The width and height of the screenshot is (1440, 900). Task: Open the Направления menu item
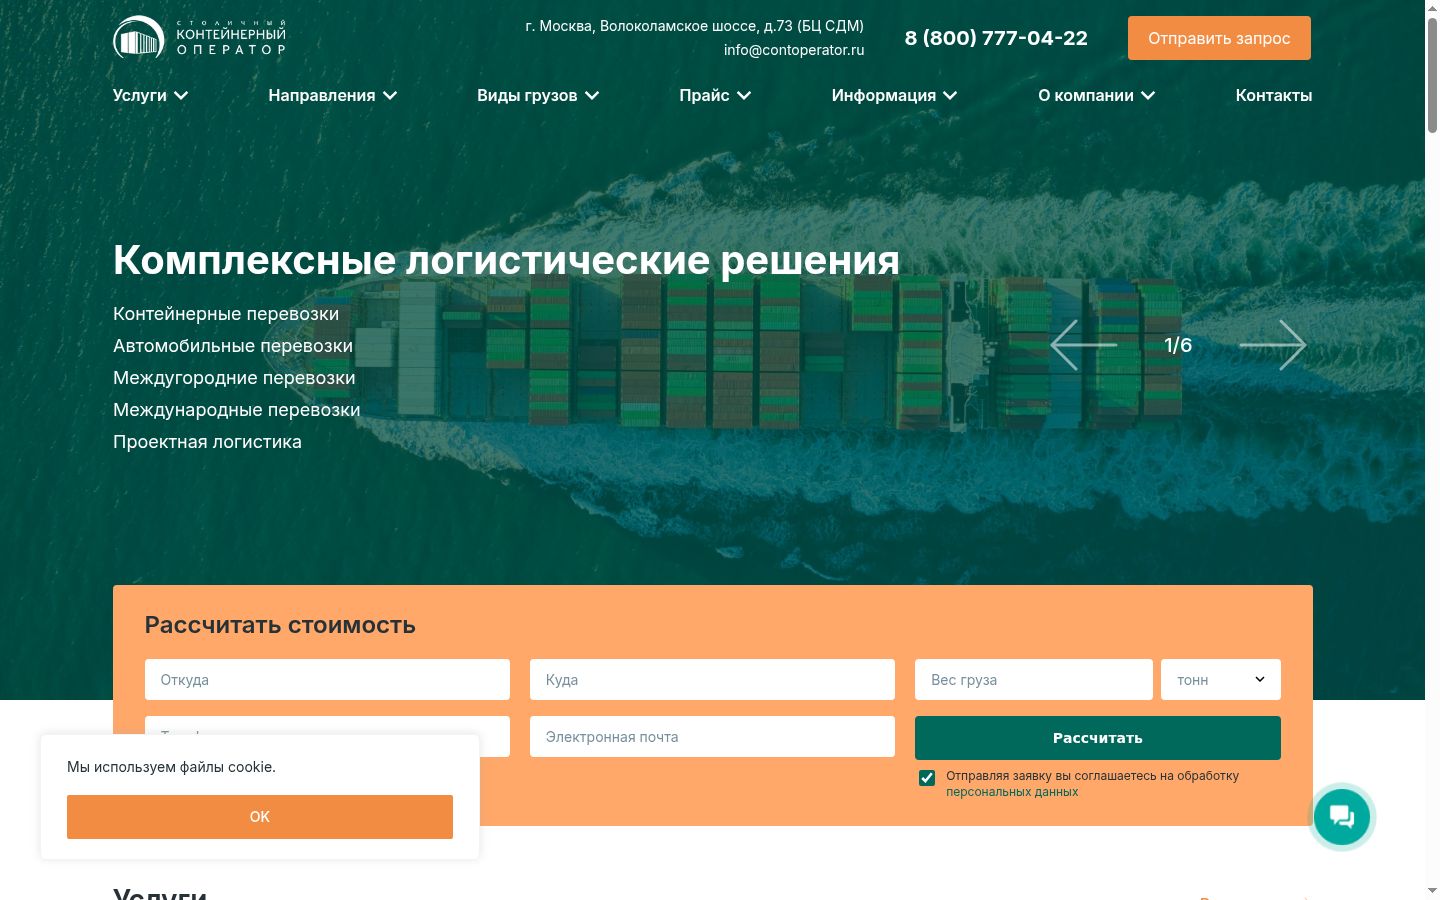point(322,95)
